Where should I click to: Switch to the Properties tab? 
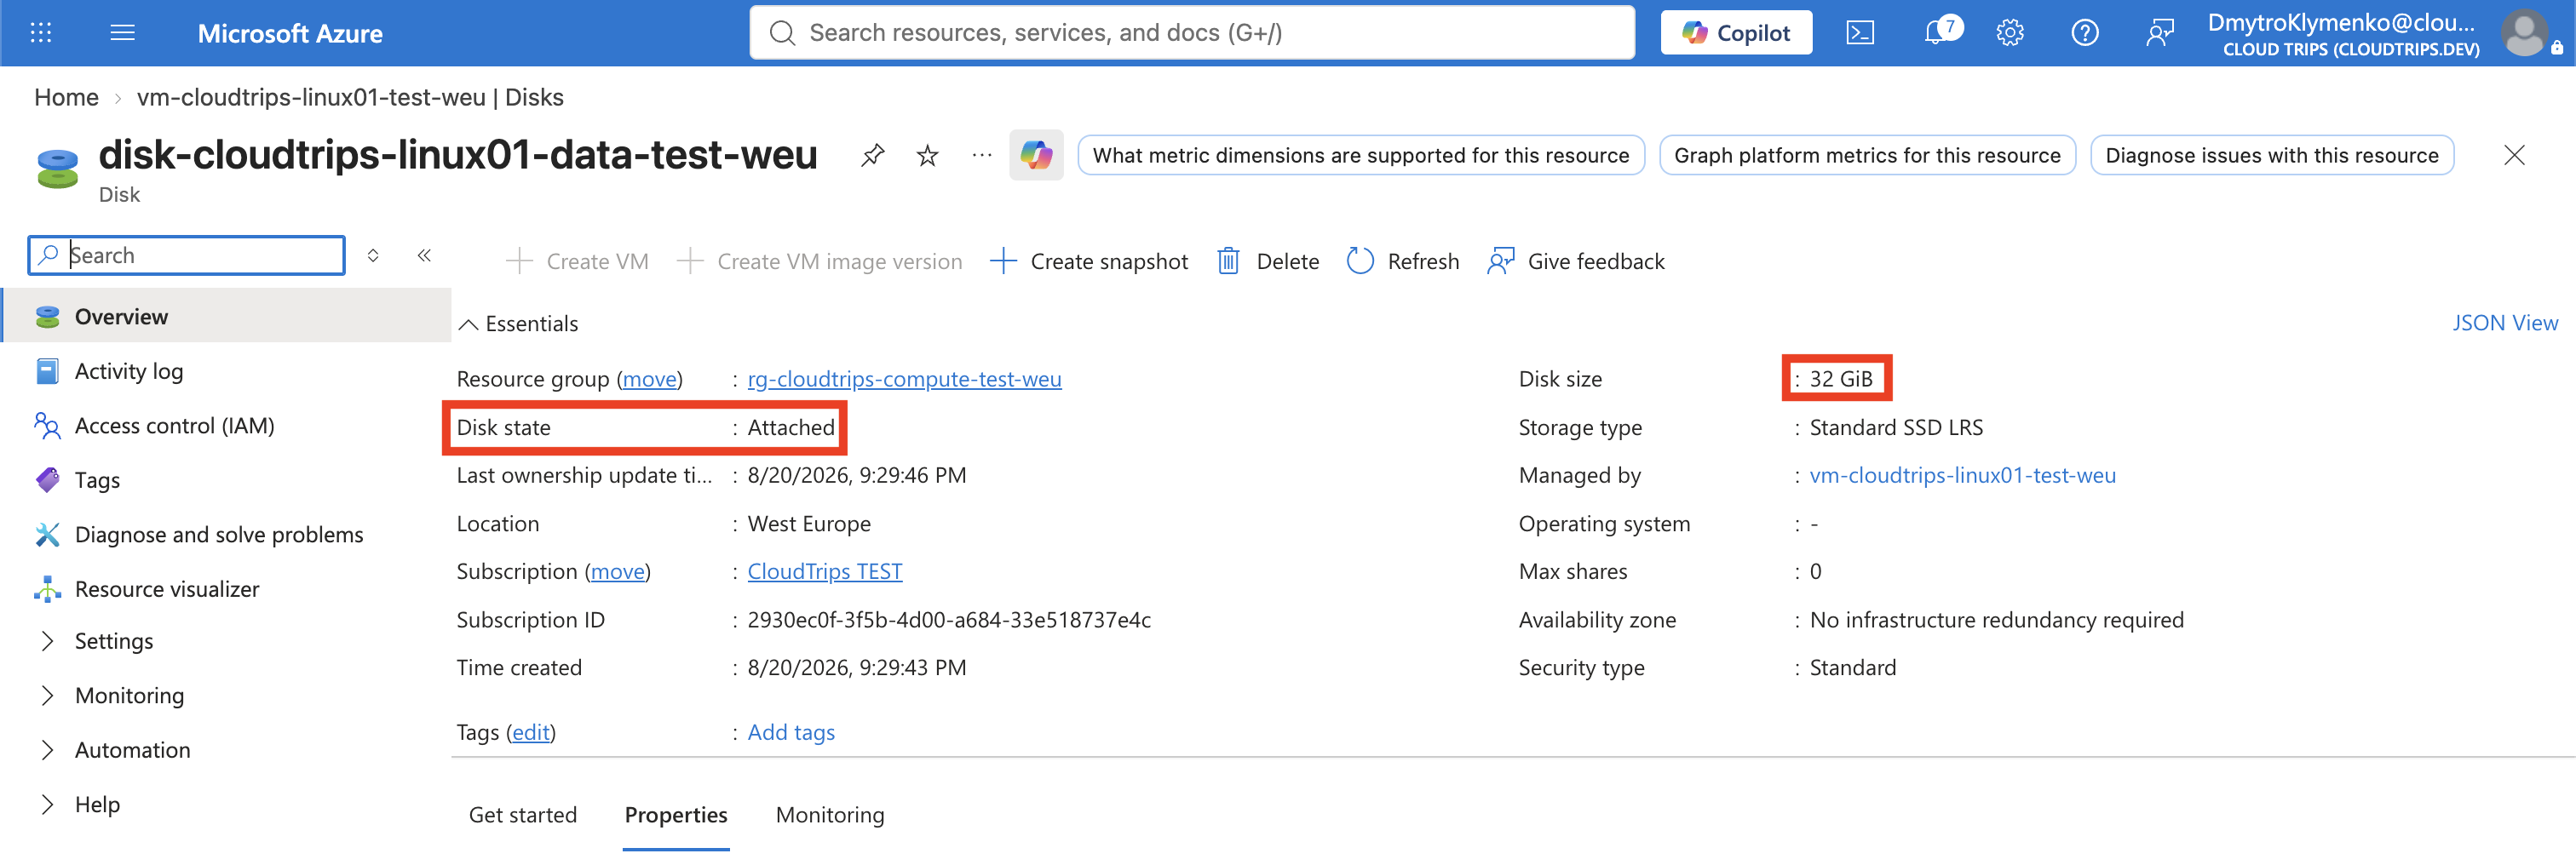[676, 815]
